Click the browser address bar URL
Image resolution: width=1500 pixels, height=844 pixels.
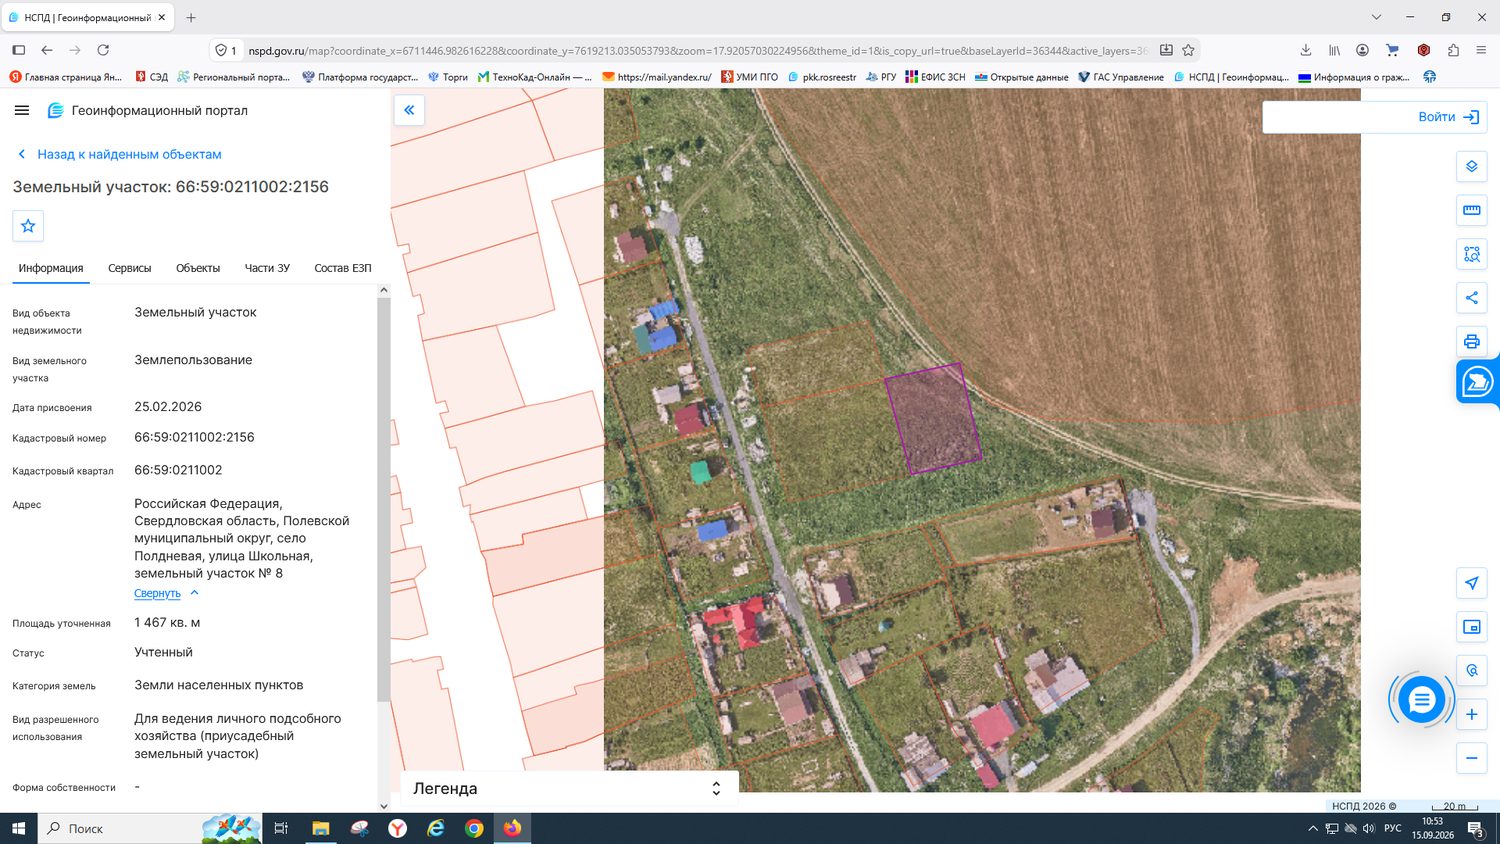tap(698, 50)
